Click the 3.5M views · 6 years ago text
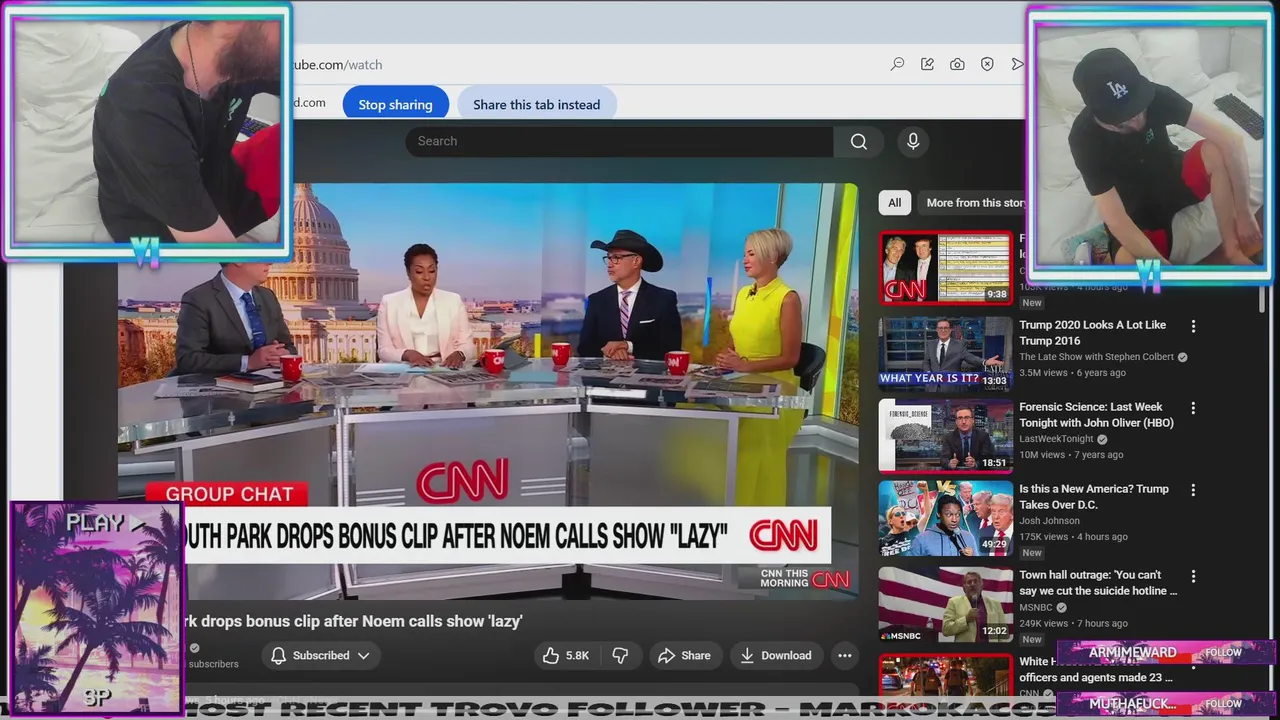The width and height of the screenshot is (1280, 720). 1072,373
